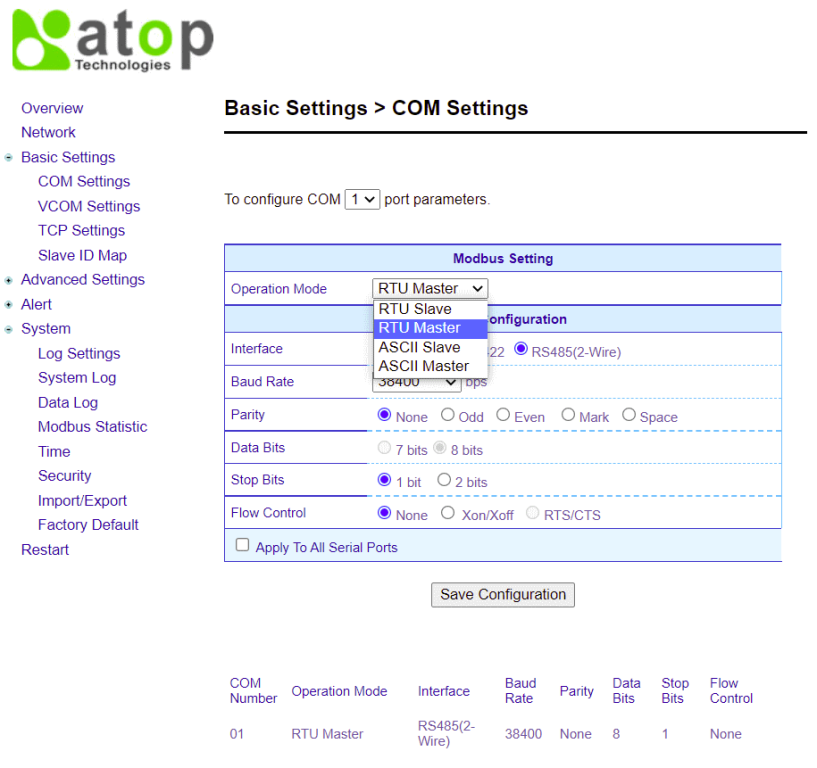Open Data Log page
Viewport: 817px width, 768px height.
68,403
